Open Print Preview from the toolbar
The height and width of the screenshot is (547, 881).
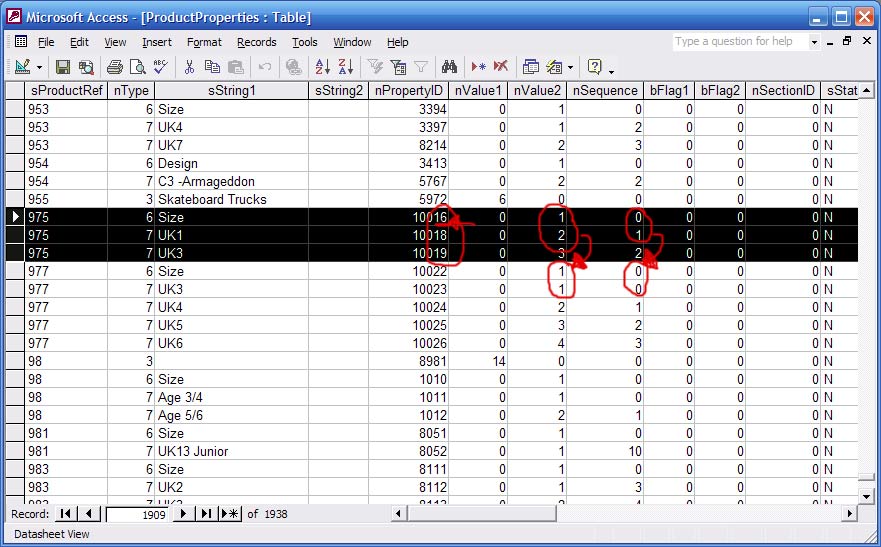click(137, 67)
